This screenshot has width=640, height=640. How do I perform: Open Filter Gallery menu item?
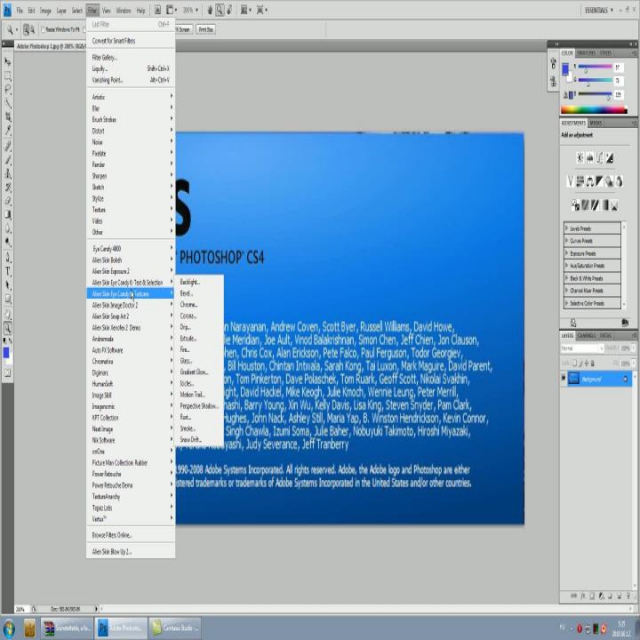[x=131, y=58]
